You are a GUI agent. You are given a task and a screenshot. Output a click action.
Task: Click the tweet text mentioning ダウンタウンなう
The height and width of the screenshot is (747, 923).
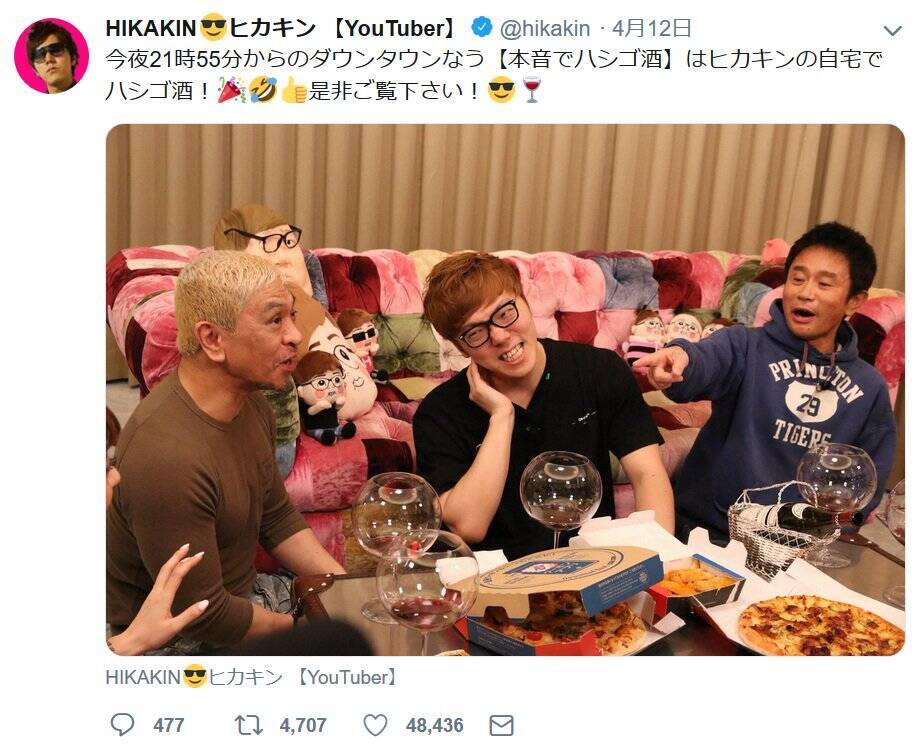[494, 75]
